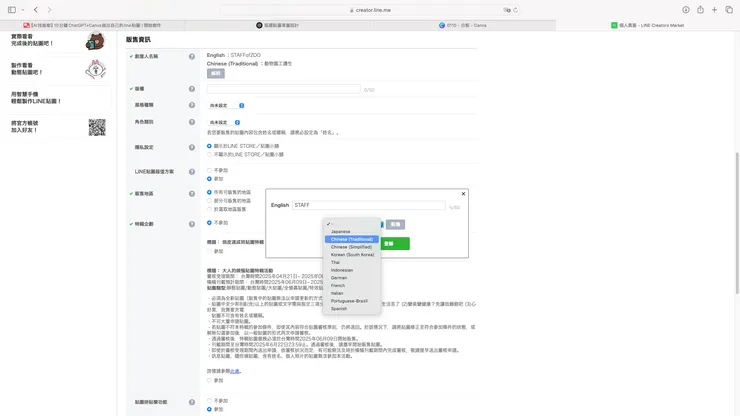The width and height of the screenshot is (740, 416).
Task: Click the QR code image in sidebar
Action: [x=97, y=127]
